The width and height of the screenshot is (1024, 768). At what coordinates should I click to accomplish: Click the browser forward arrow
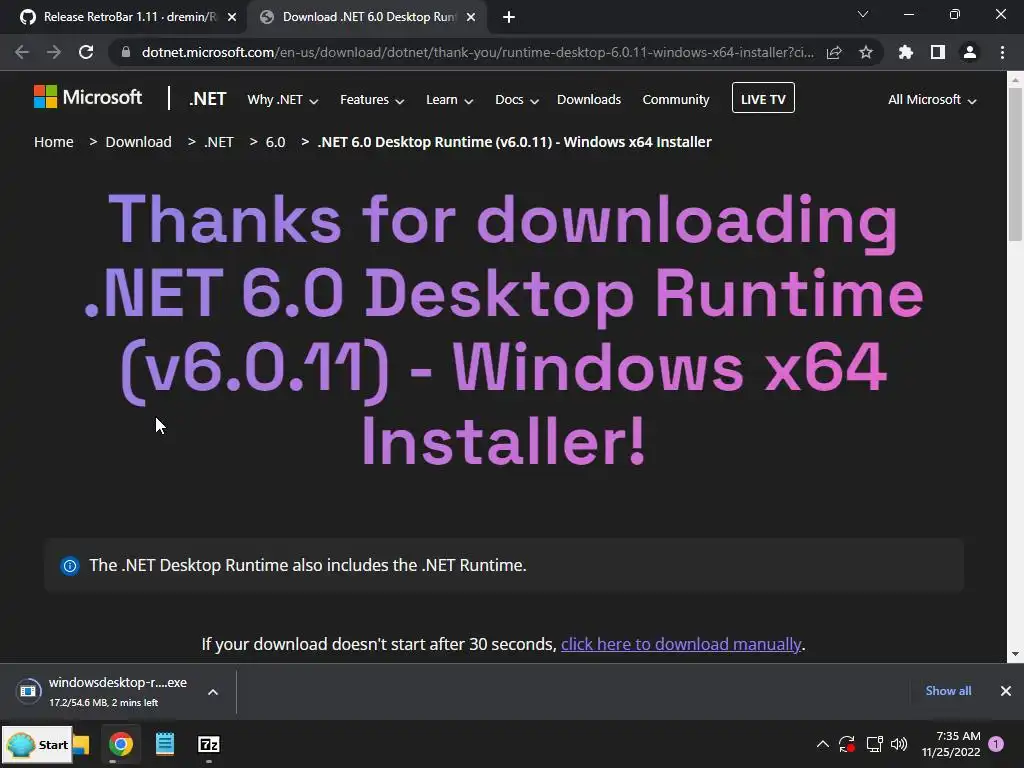[x=54, y=52]
